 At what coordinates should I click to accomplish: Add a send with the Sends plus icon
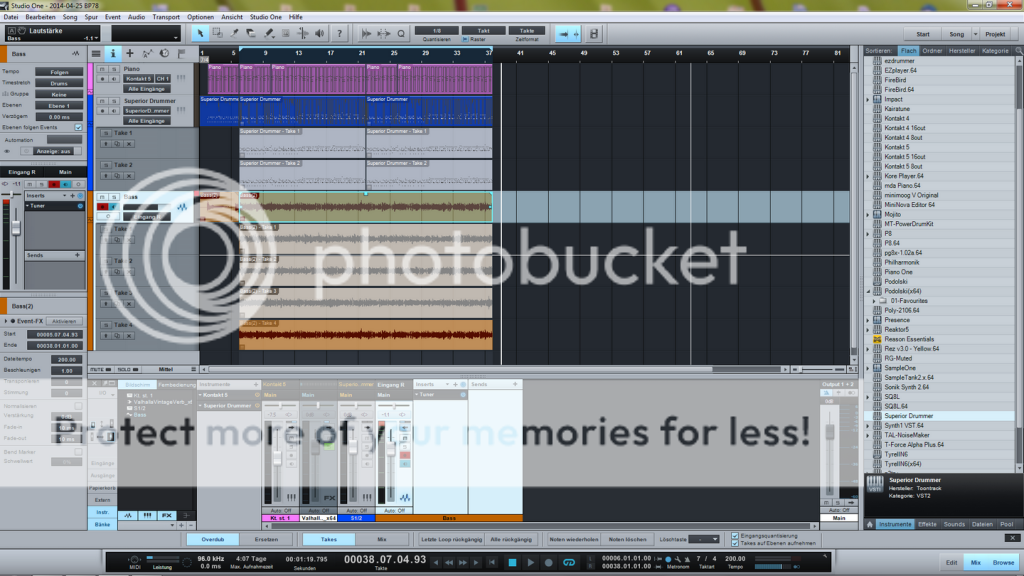[77, 255]
